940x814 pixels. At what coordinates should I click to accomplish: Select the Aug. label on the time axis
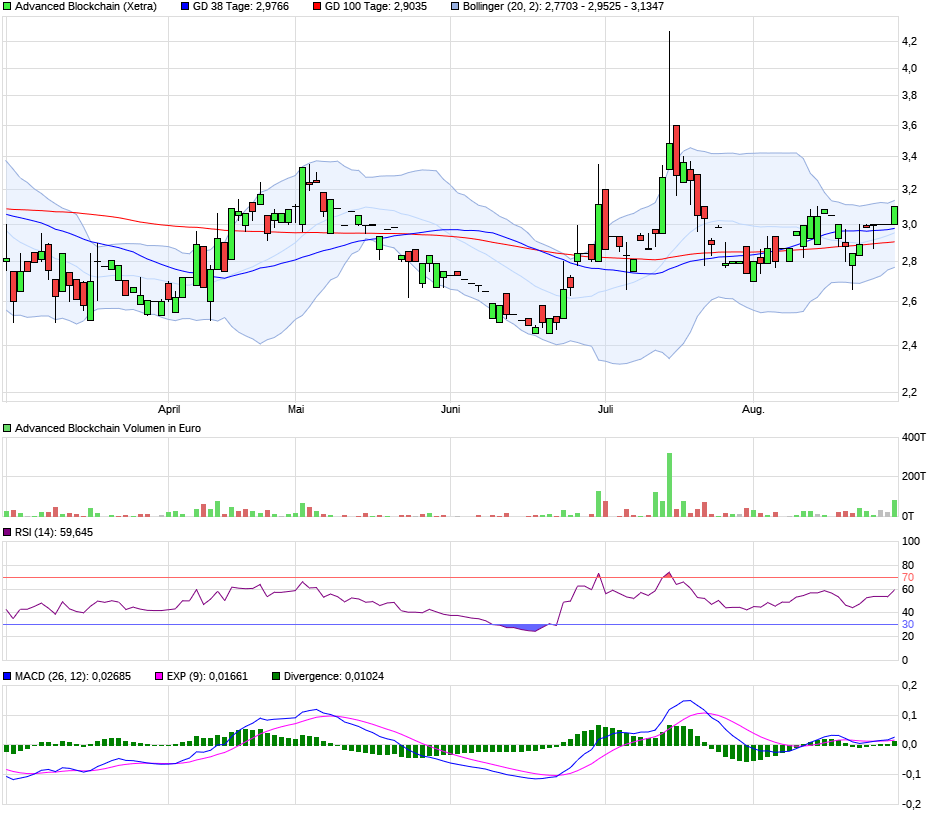[753, 409]
